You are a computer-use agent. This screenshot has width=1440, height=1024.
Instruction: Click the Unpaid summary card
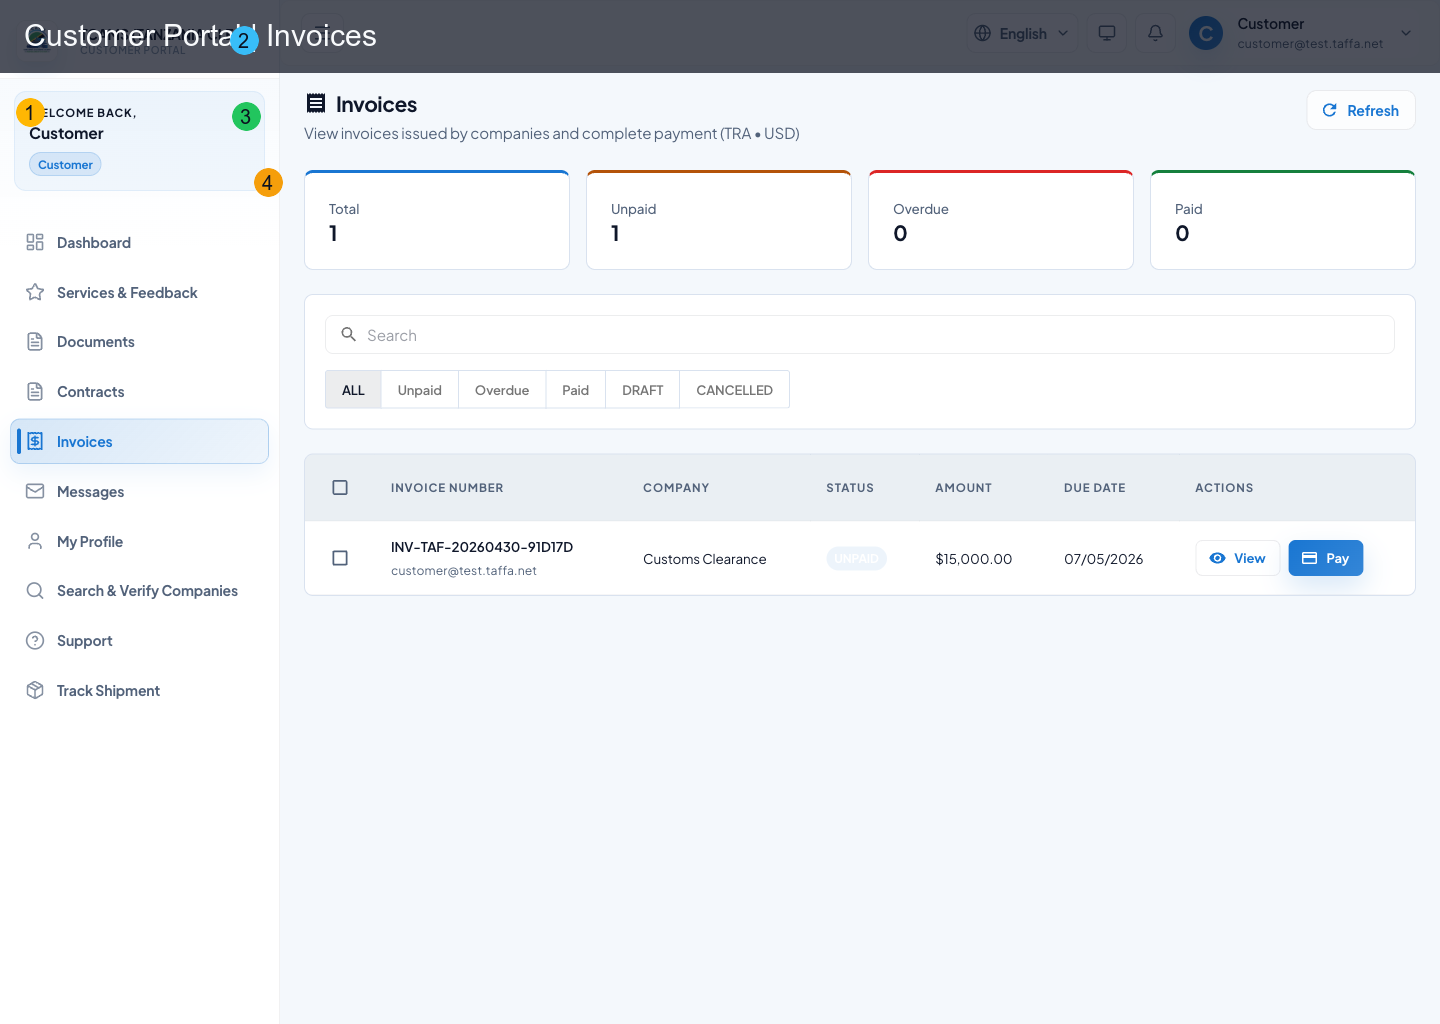(719, 220)
